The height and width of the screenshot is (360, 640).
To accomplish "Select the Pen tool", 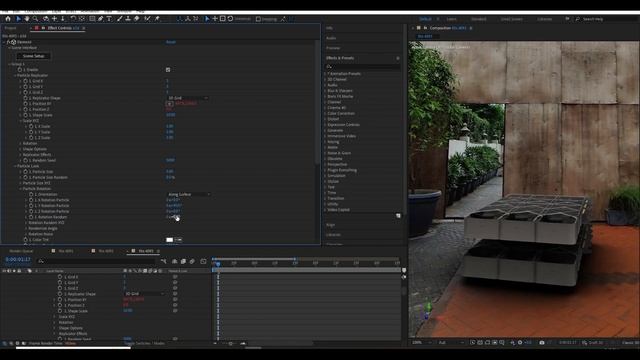I will 100,19.
